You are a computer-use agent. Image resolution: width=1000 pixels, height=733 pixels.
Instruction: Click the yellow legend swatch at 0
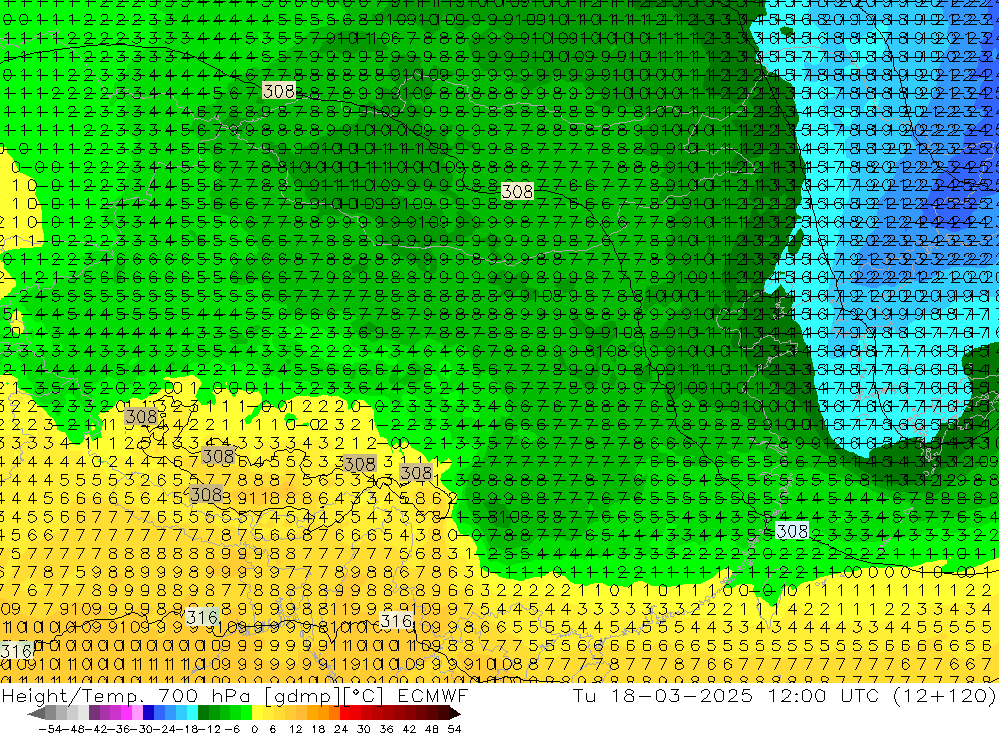pyautogui.click(x=257, y=712)
